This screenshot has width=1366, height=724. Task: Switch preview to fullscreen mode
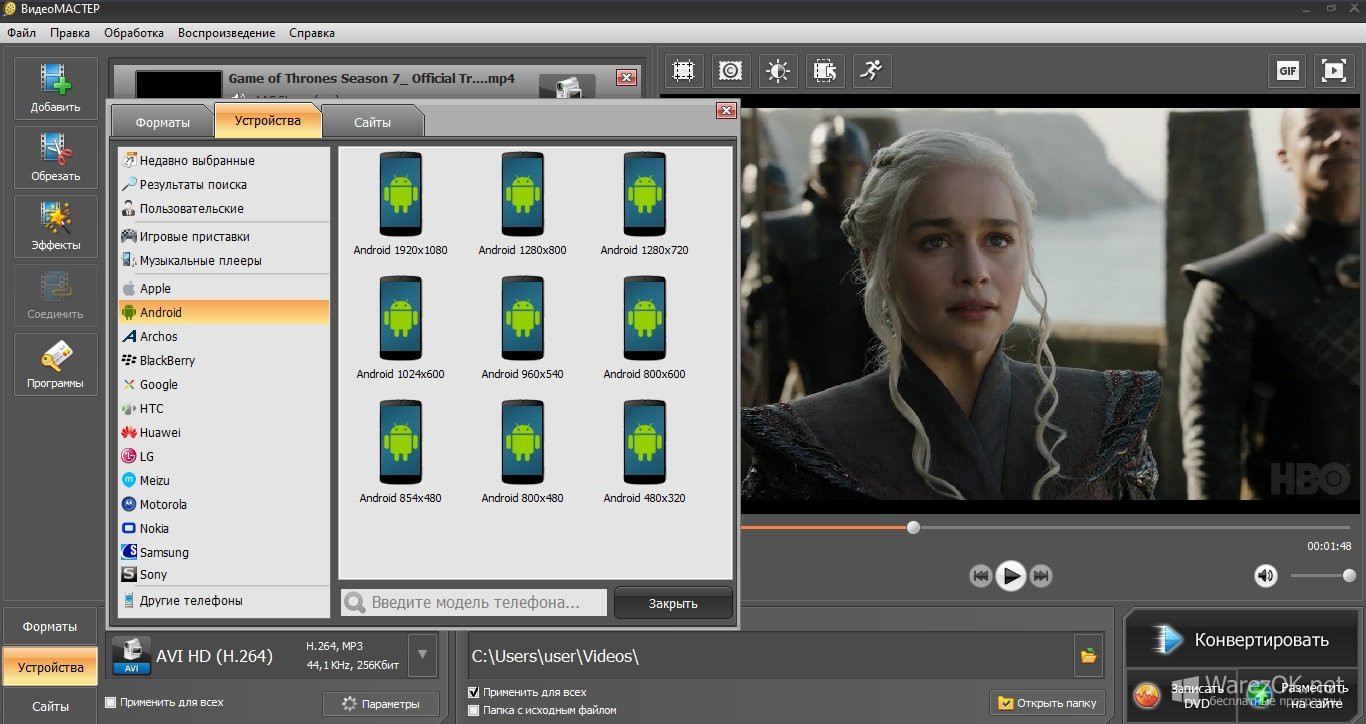point(1333,71)
